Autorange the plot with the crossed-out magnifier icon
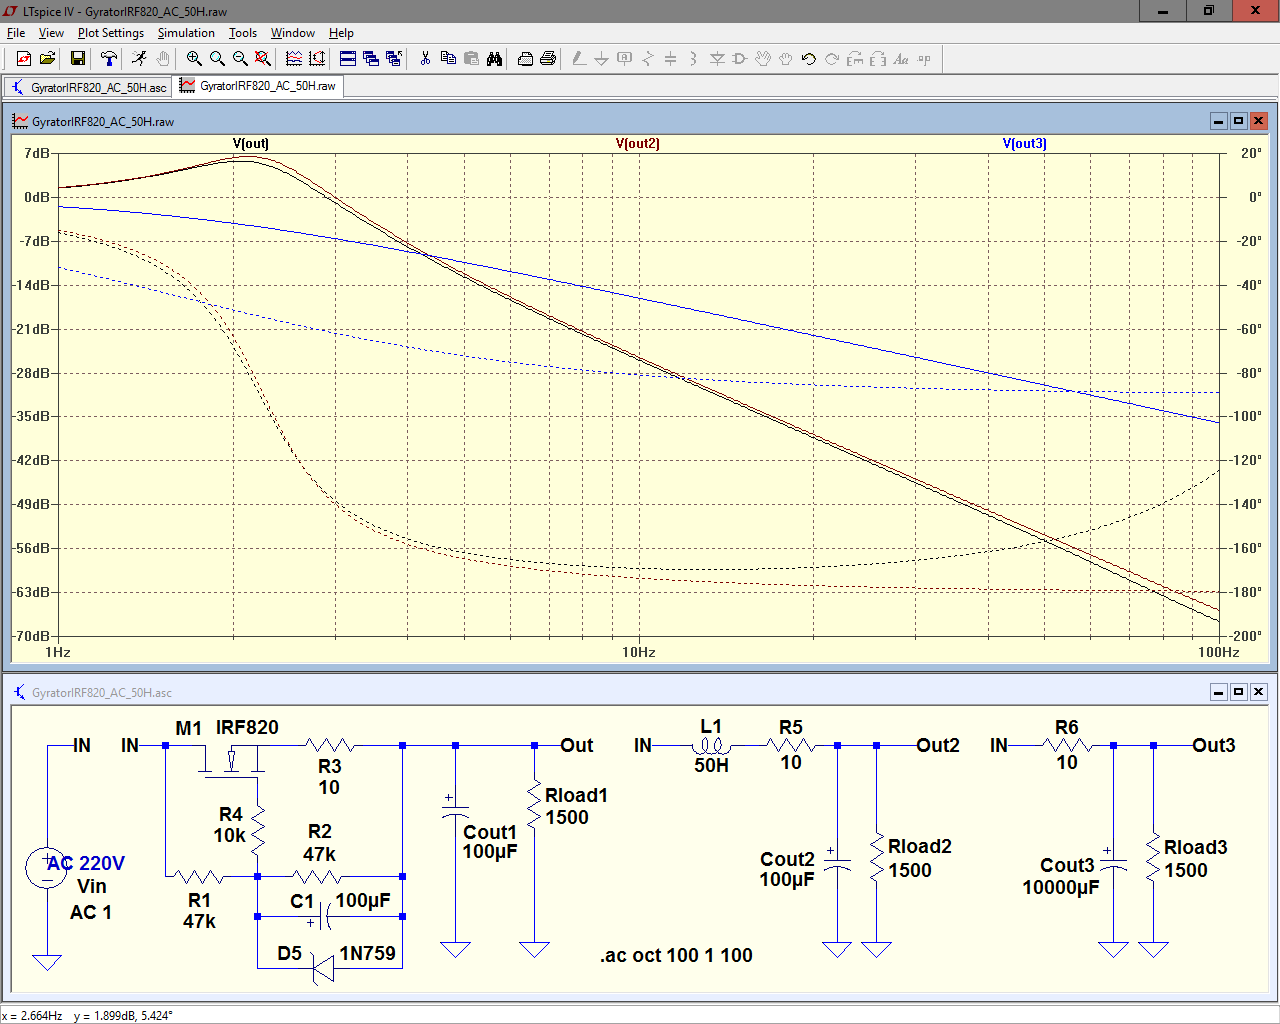 click(x=263, y=59)
